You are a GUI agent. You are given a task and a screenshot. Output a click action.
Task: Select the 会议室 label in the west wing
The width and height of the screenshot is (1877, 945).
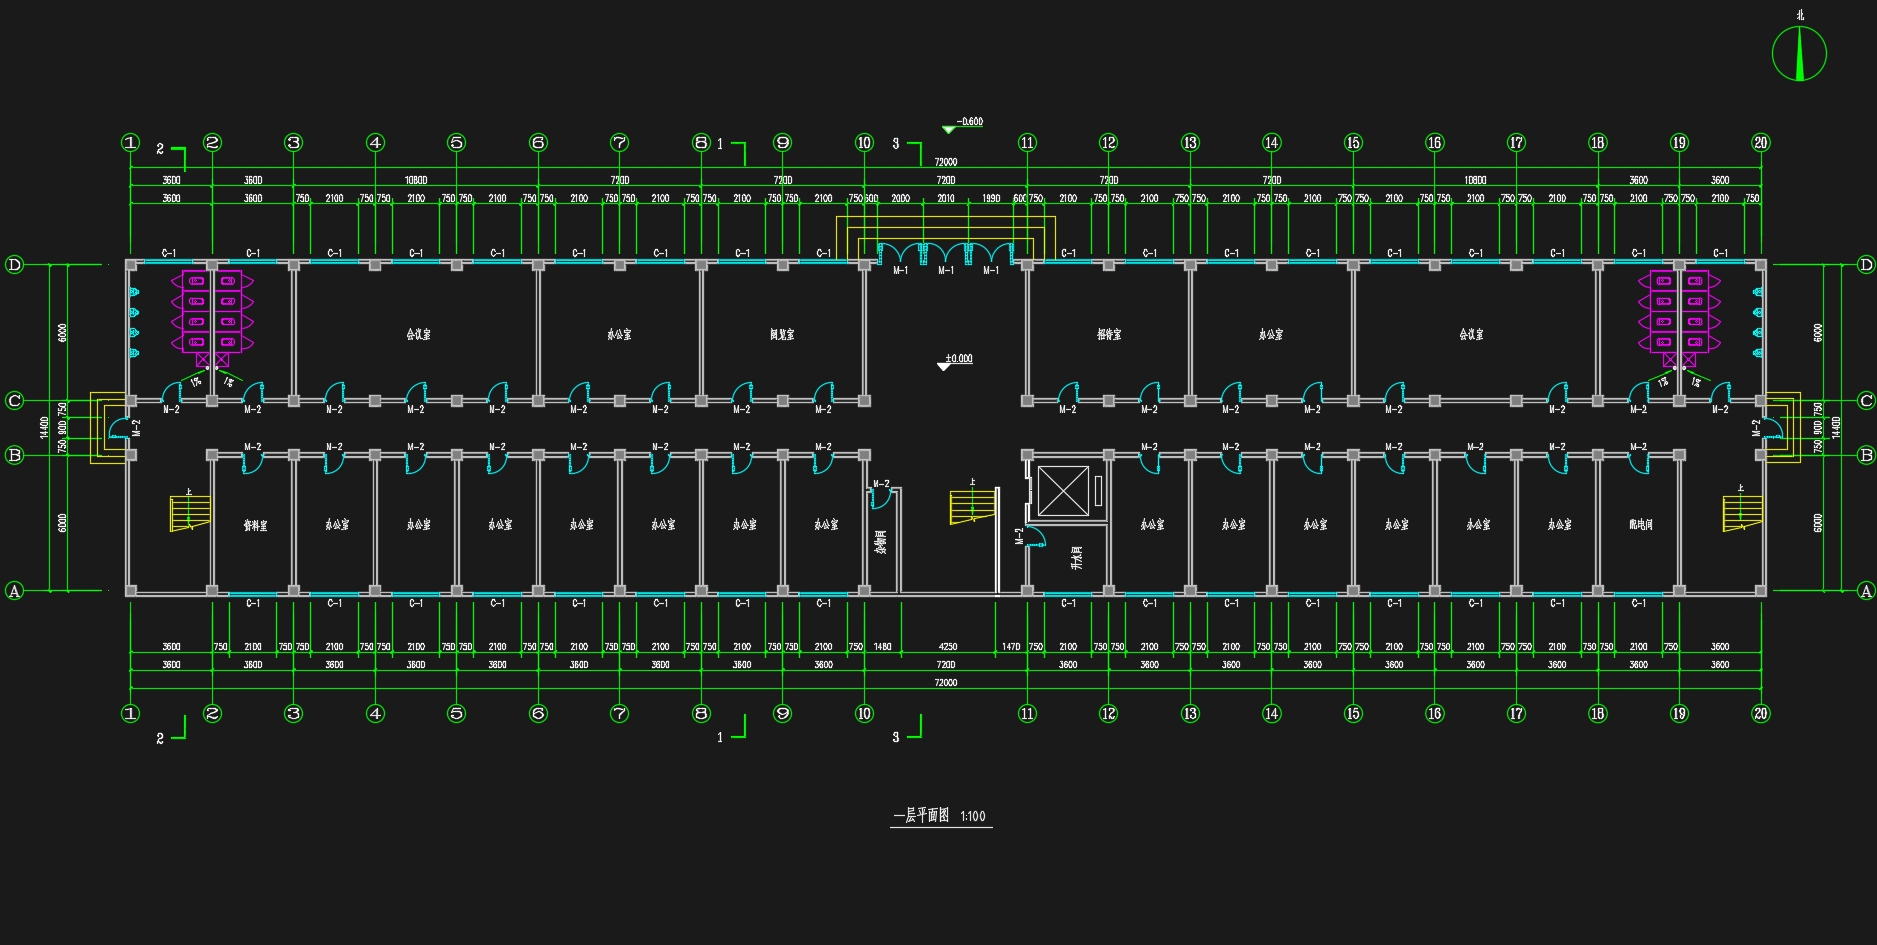point(418,335)
